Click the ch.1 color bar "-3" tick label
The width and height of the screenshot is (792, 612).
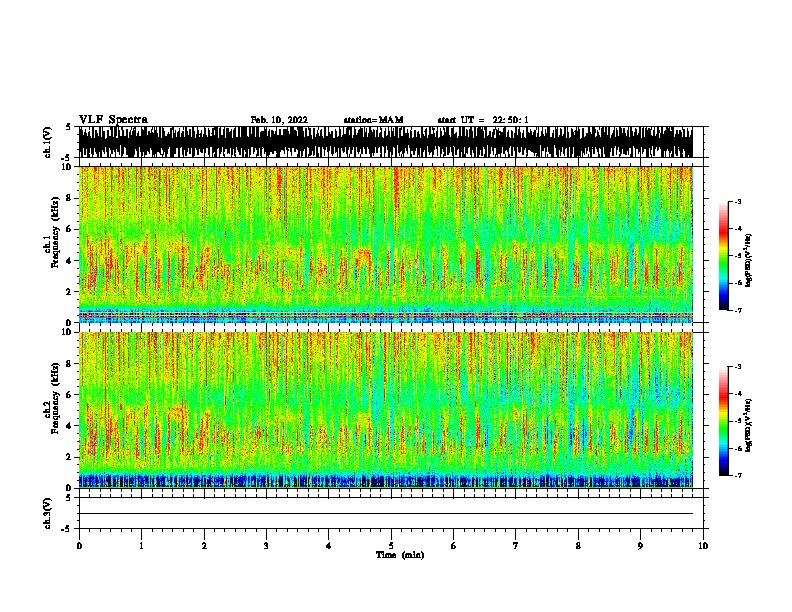(737, 201)
